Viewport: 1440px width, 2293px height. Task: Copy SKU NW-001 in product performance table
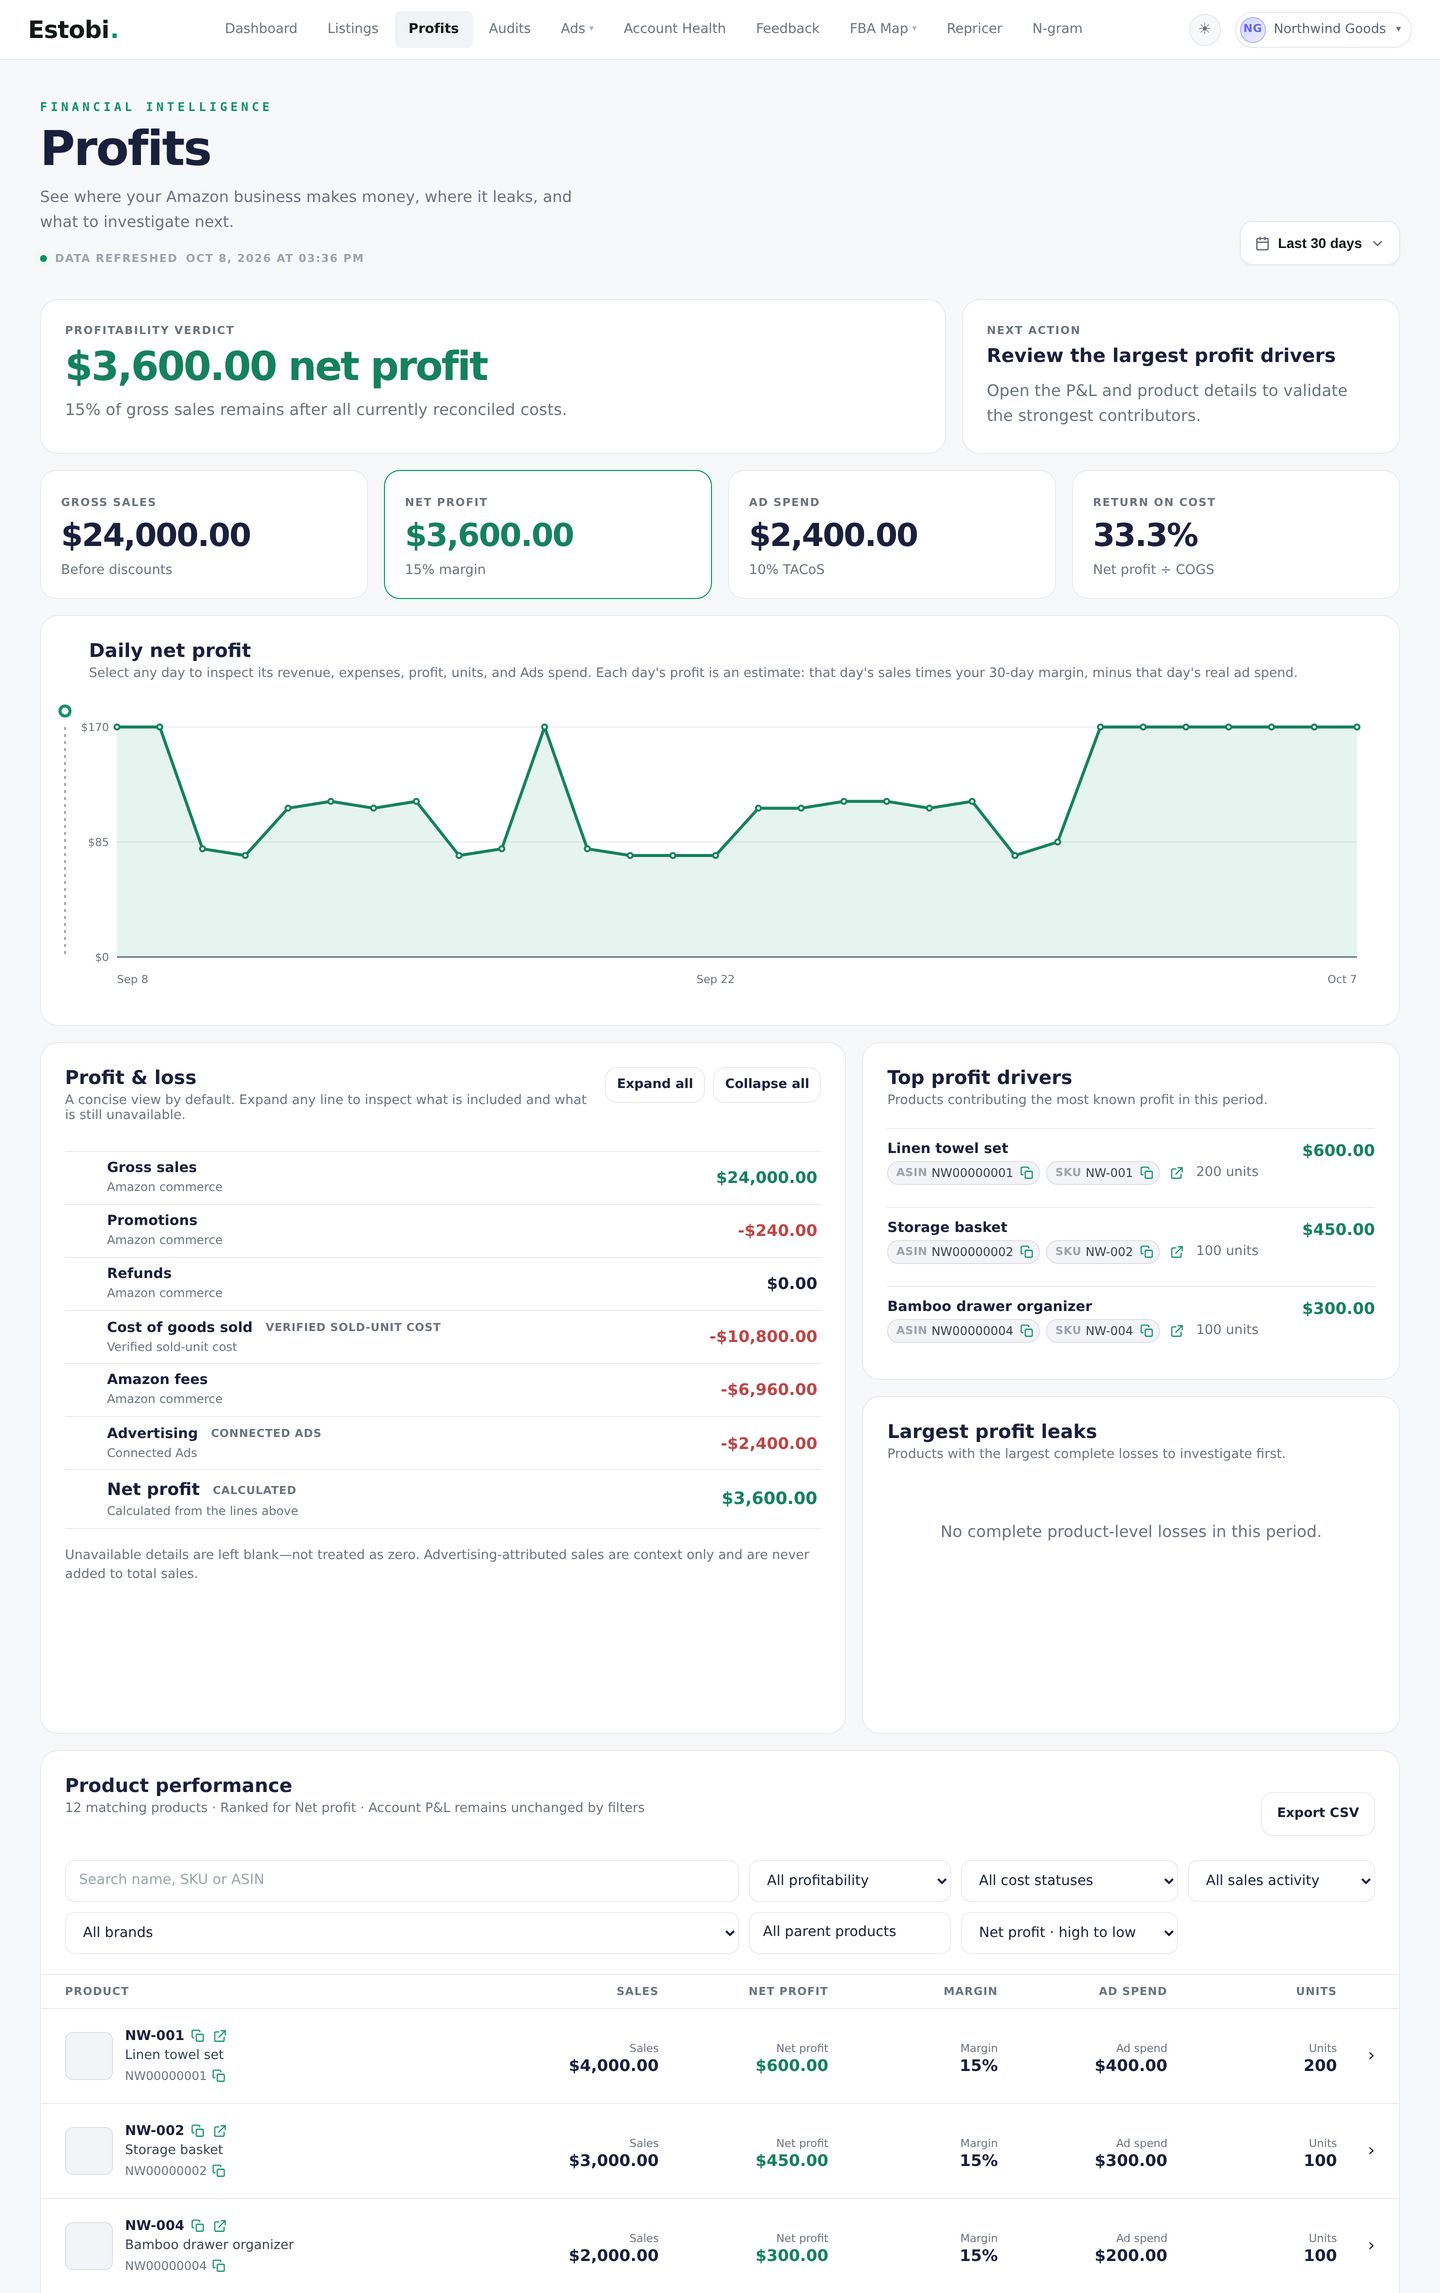tap(198, 2035)
